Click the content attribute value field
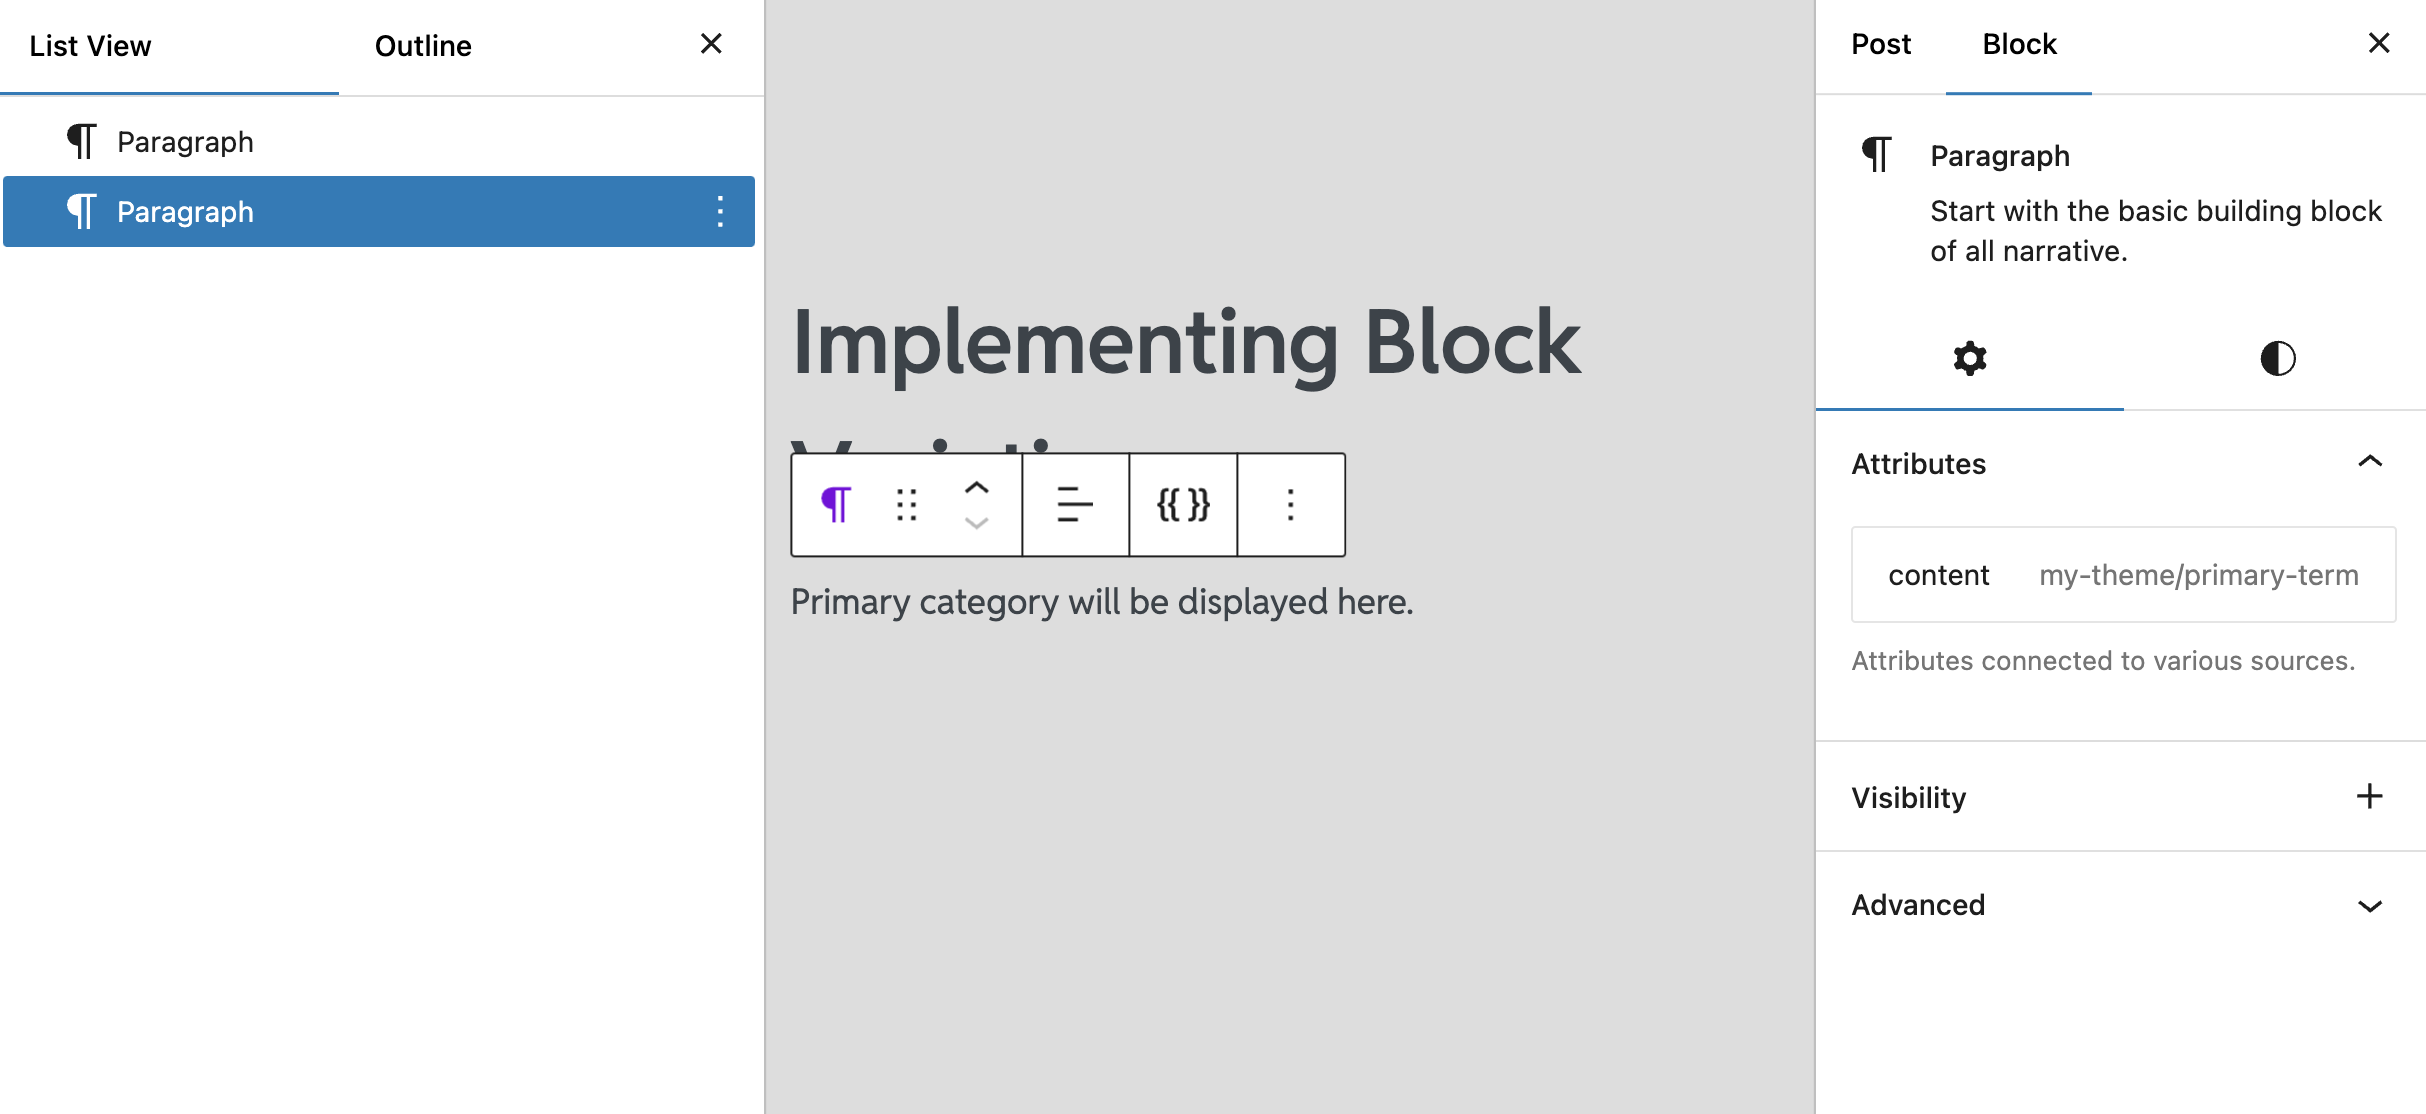Screen dimensions: 2426x1114 [x=2197, y=574]
